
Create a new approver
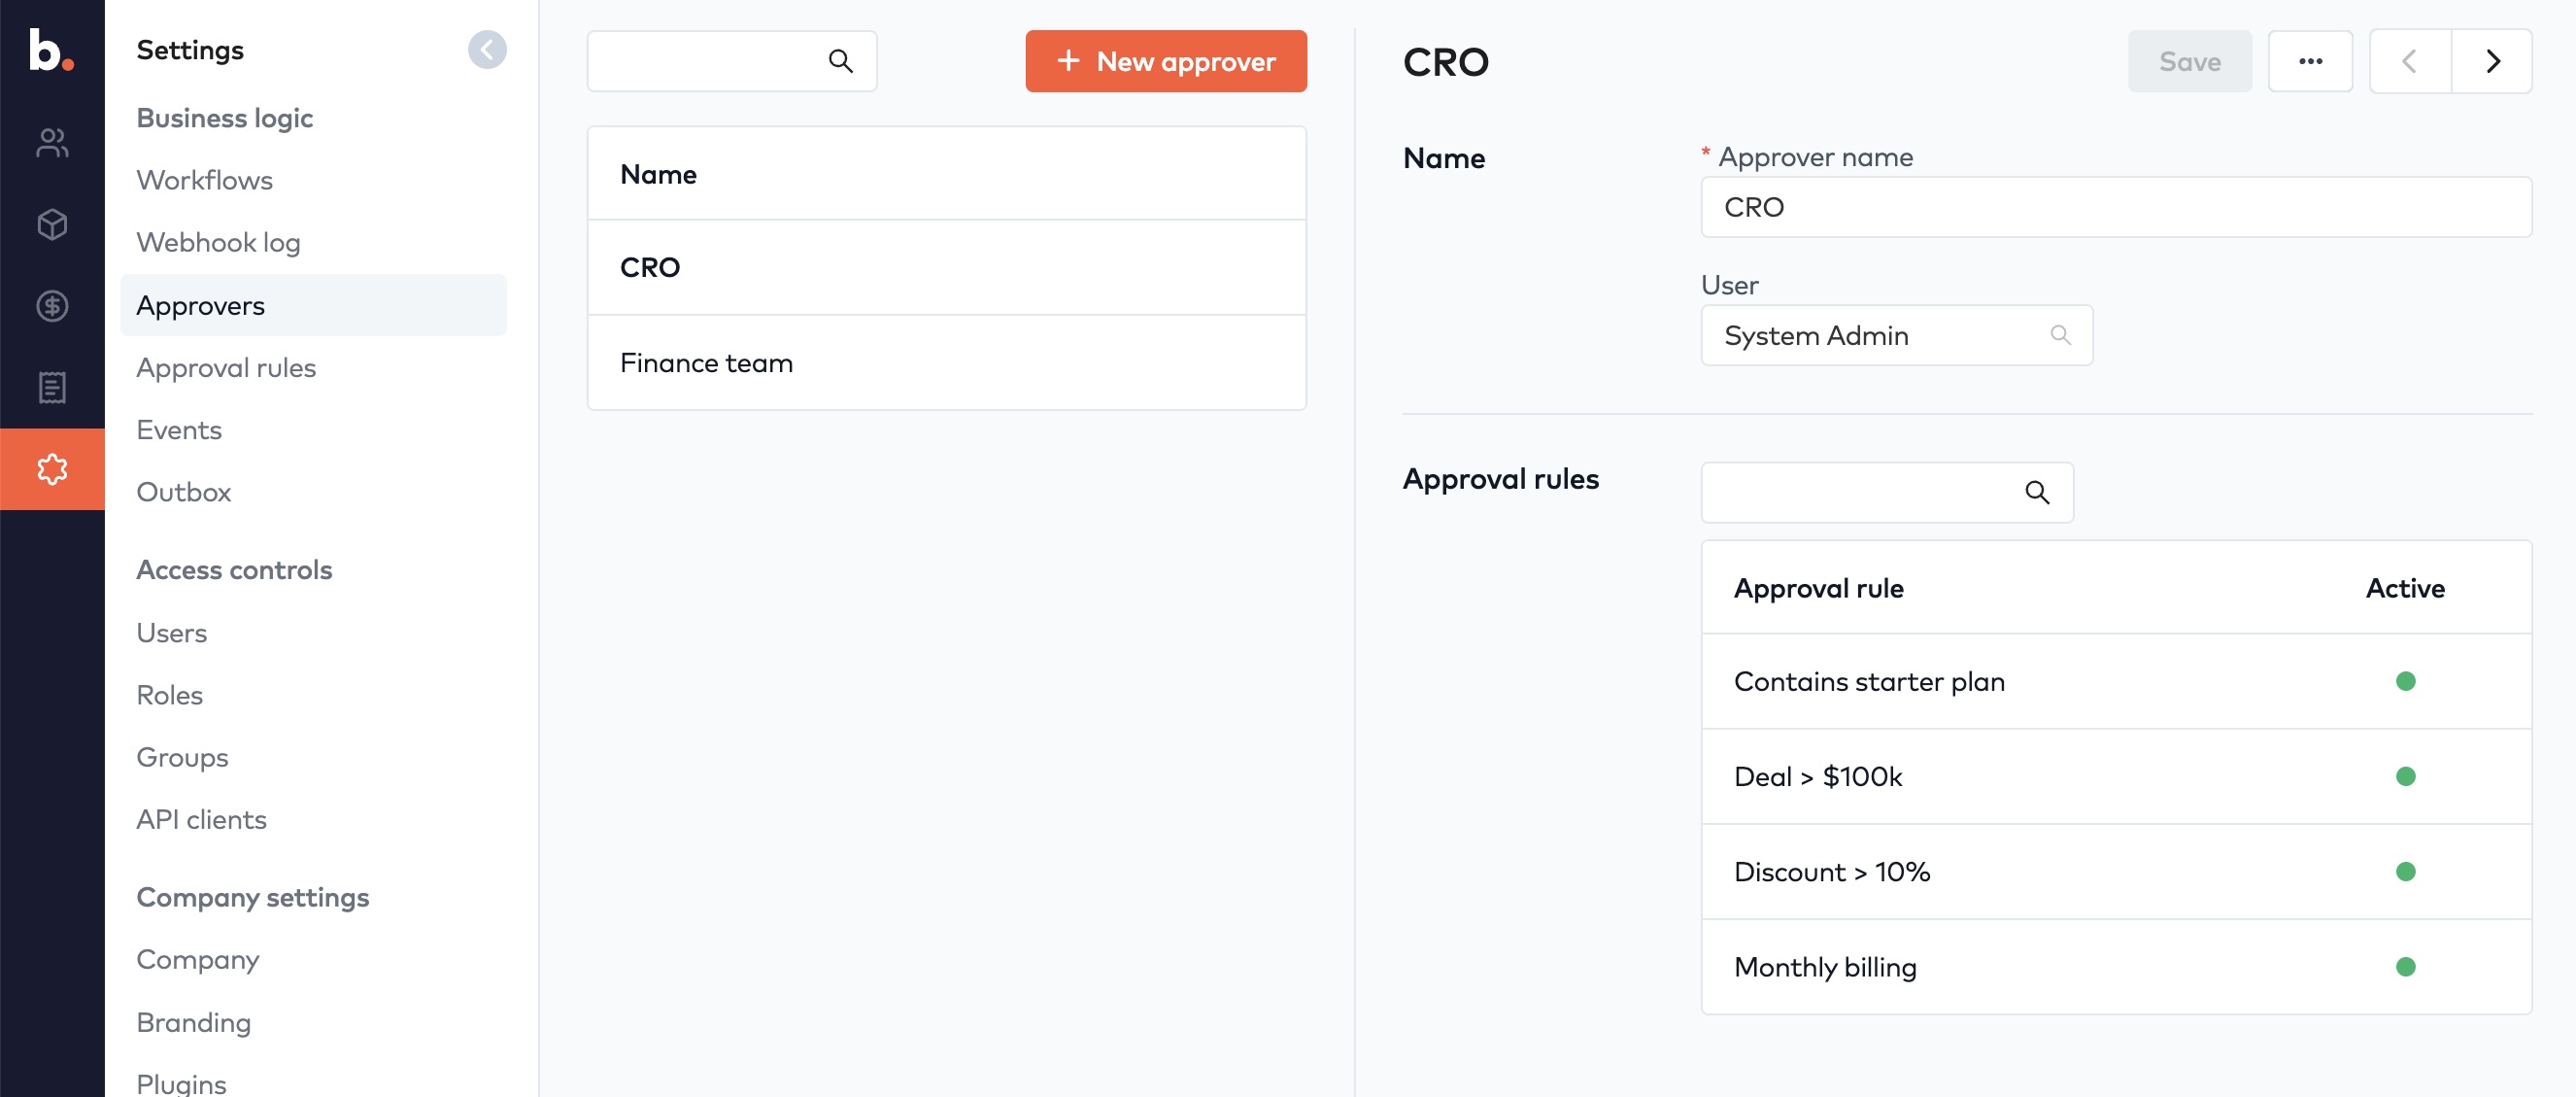pos(1166,61)
